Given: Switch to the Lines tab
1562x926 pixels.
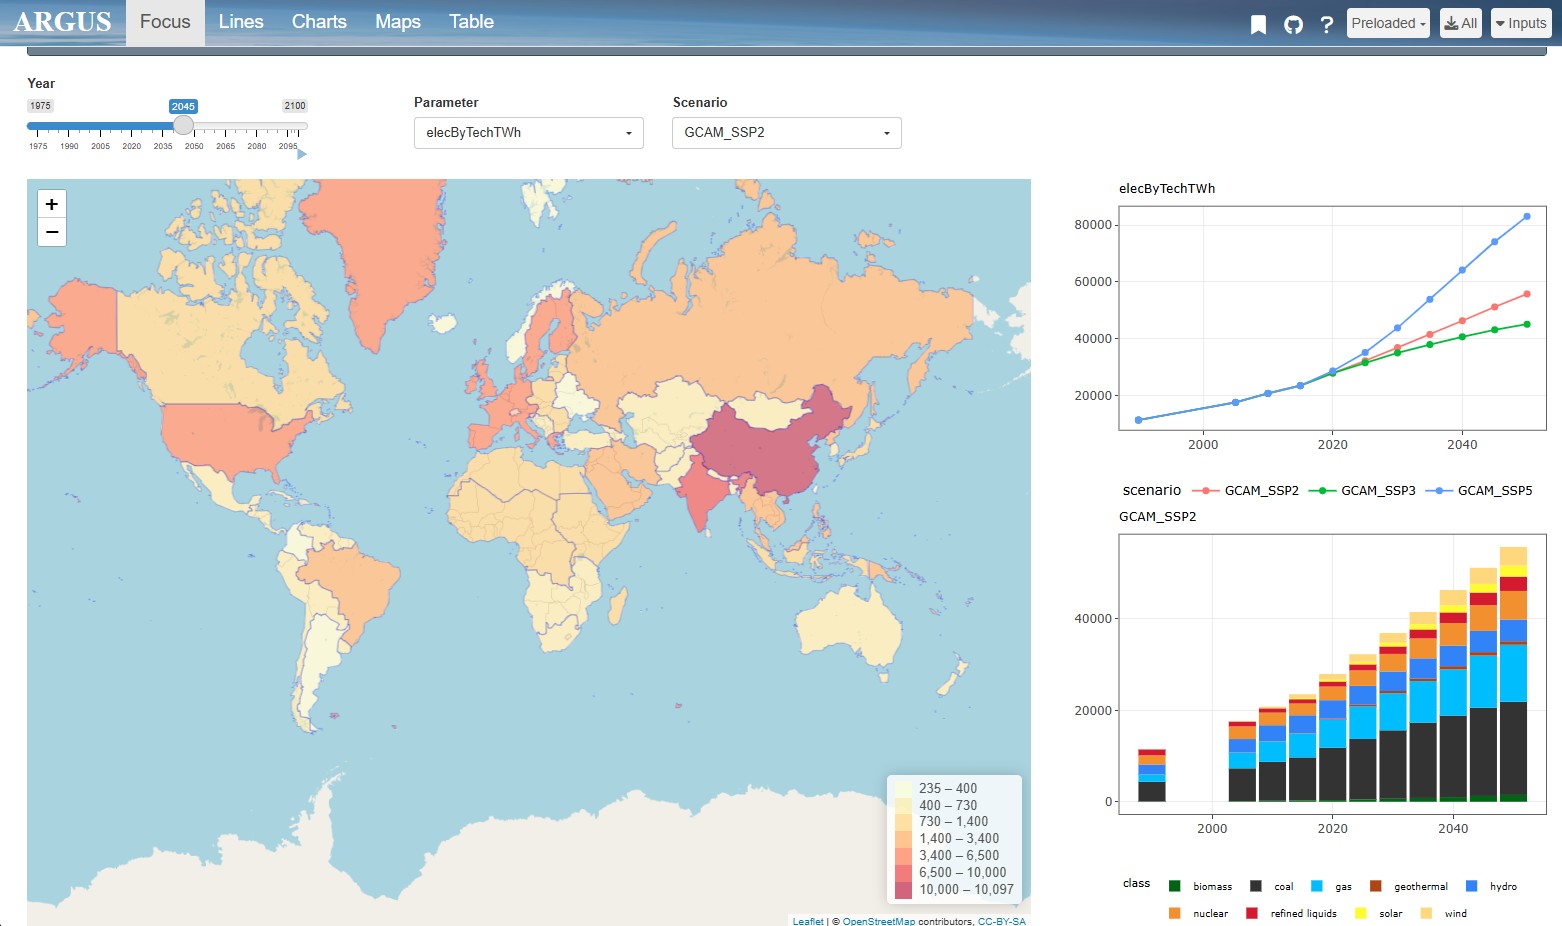Looking at the screenshot, I should (241, 22).
